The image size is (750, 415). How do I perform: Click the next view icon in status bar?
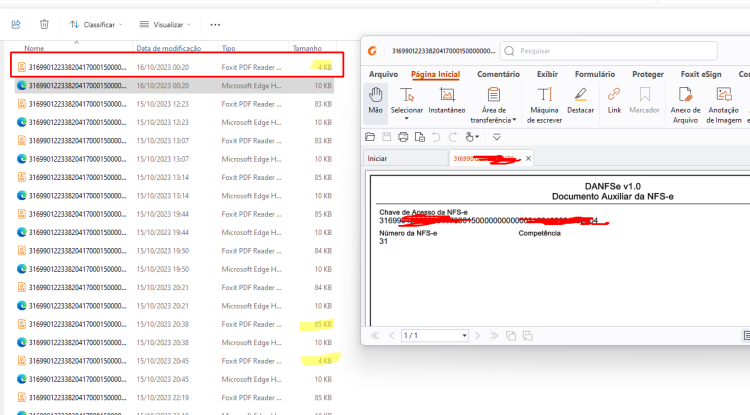click(528, 336)
